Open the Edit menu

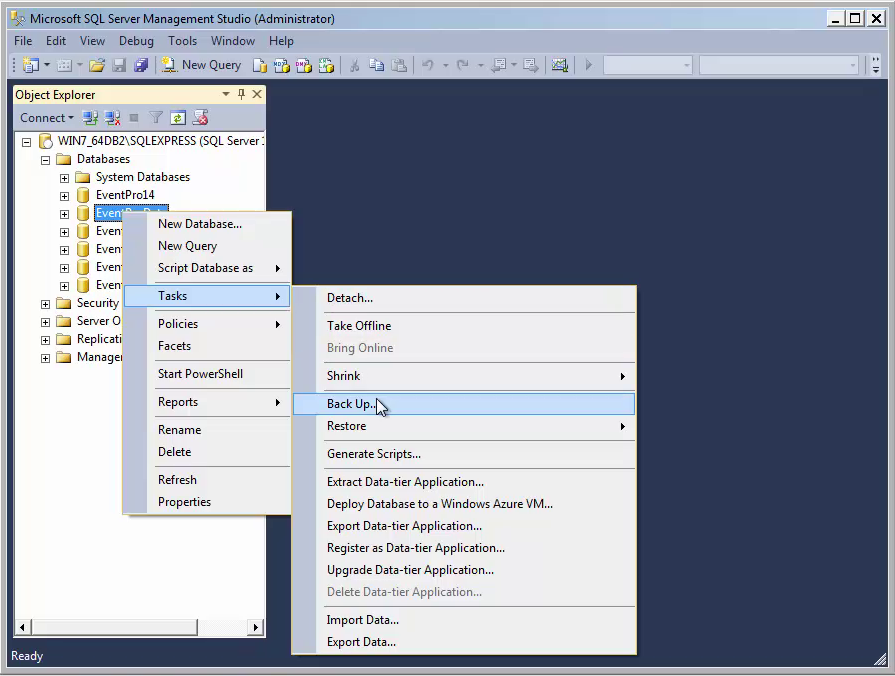(x=56, y=41)
